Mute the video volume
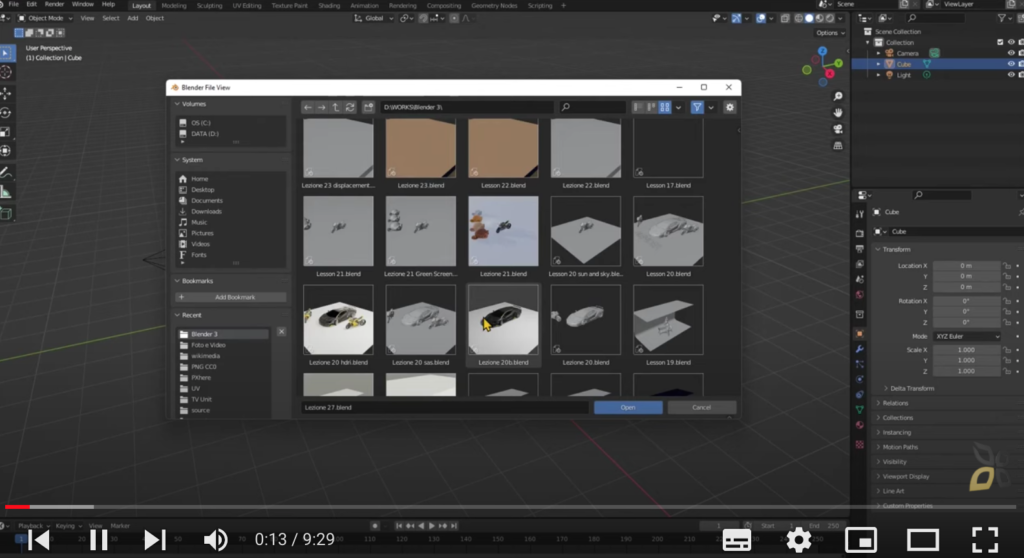 215,540
